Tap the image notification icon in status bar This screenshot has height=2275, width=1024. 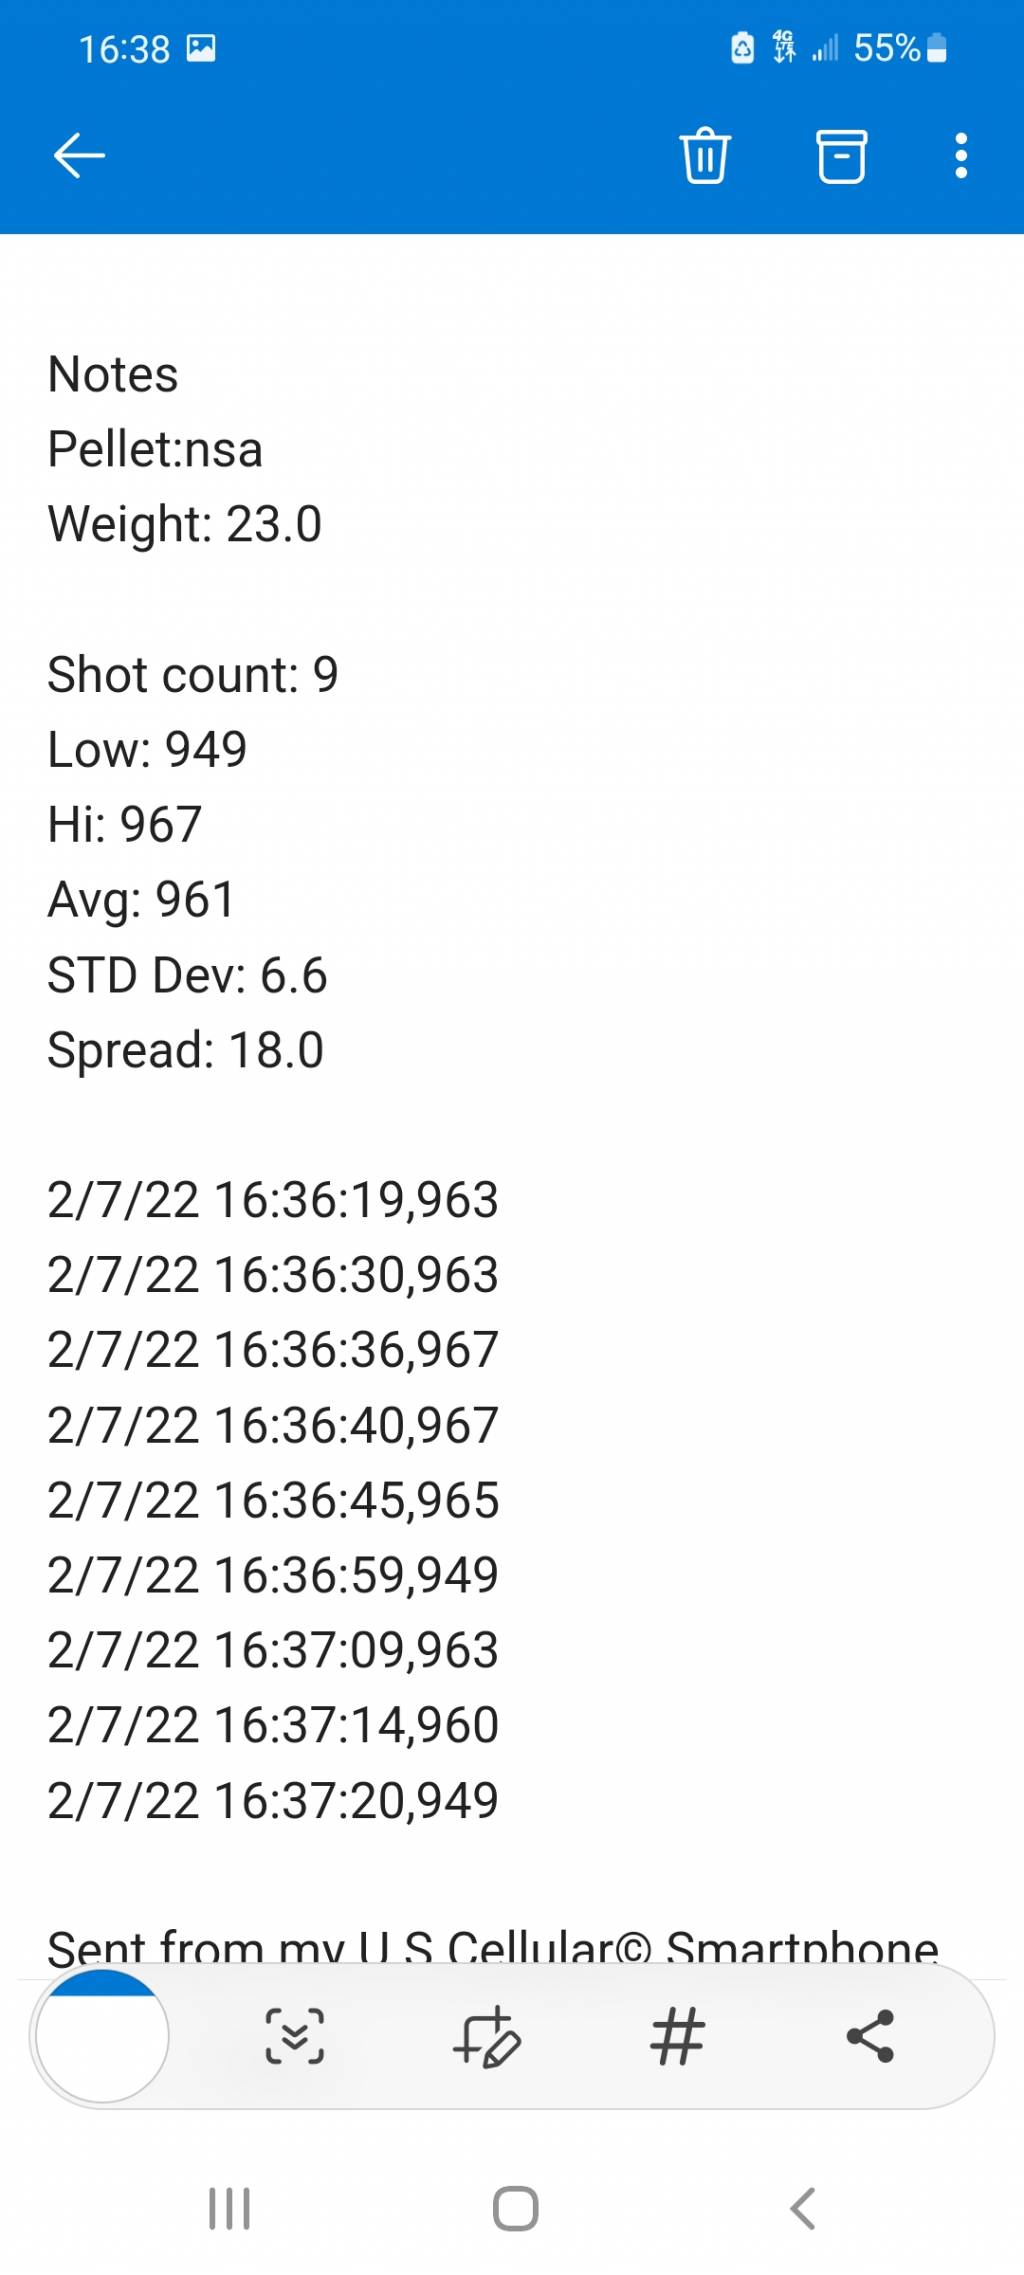(x=201, y=48)
